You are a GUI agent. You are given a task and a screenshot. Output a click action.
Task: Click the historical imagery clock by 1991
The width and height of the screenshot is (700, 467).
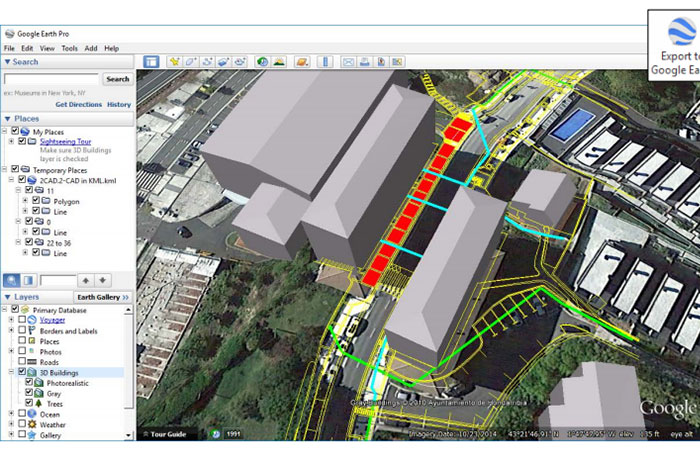click(216, 434)
